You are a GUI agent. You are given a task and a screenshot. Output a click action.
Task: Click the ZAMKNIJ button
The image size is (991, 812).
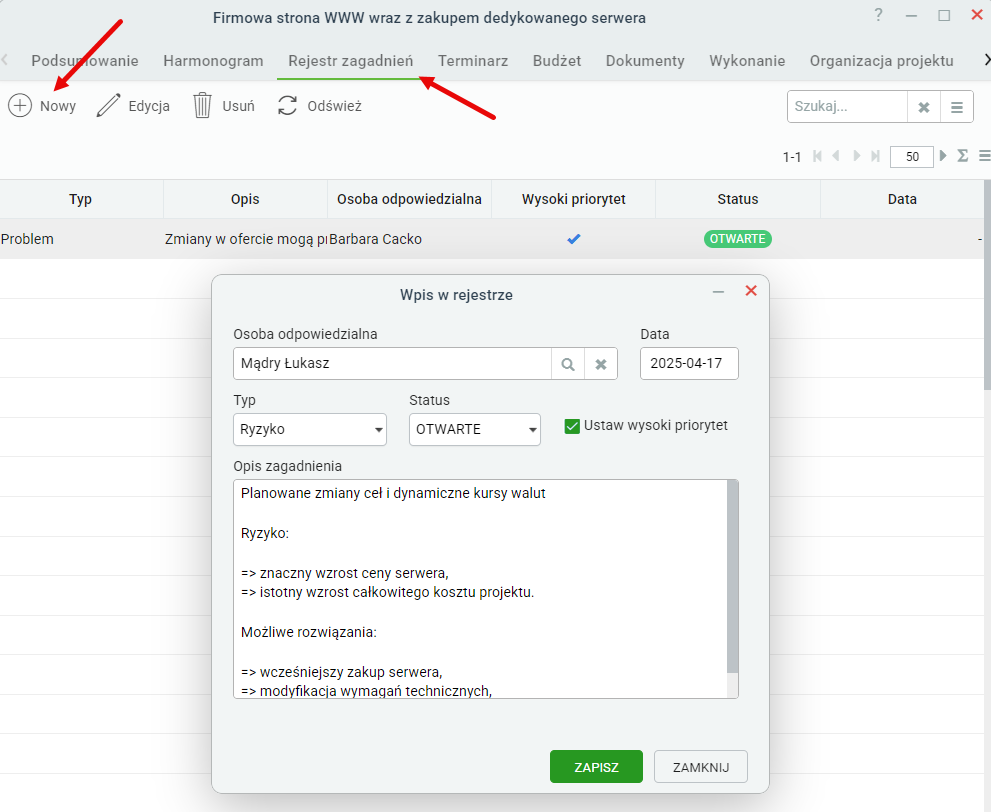point(701,767)
